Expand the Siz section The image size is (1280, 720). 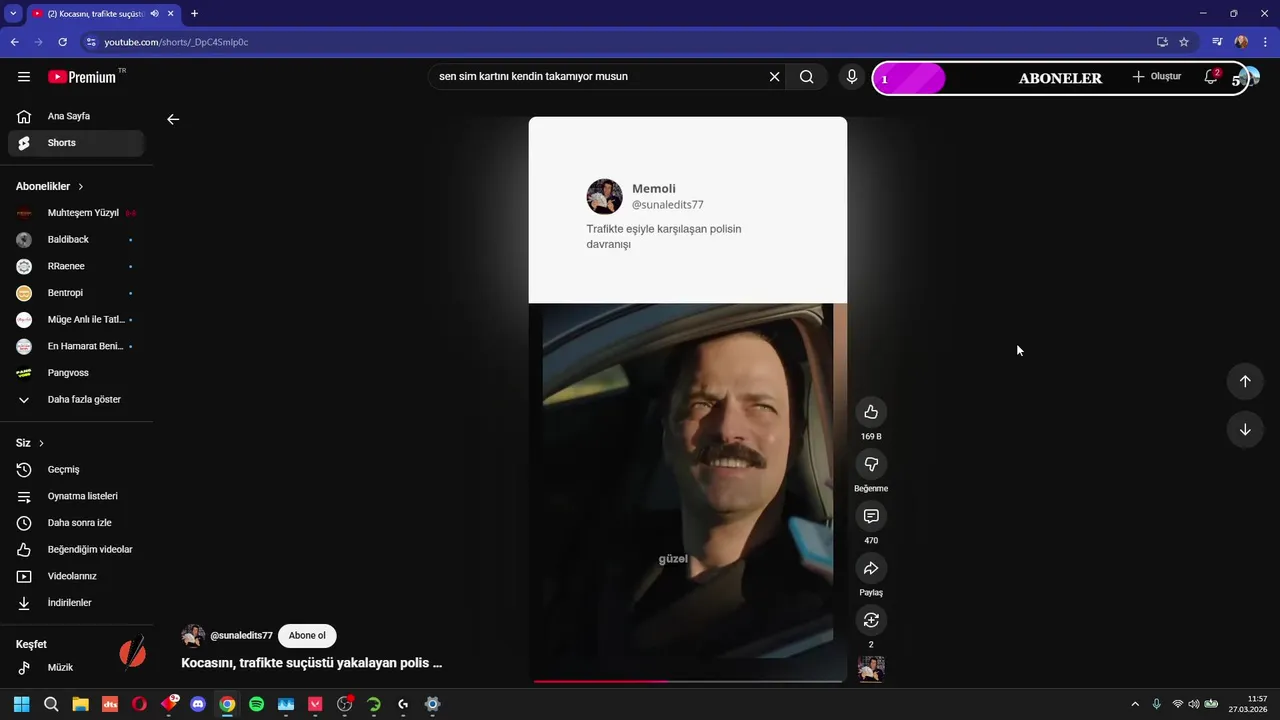(x=30, y=443)
